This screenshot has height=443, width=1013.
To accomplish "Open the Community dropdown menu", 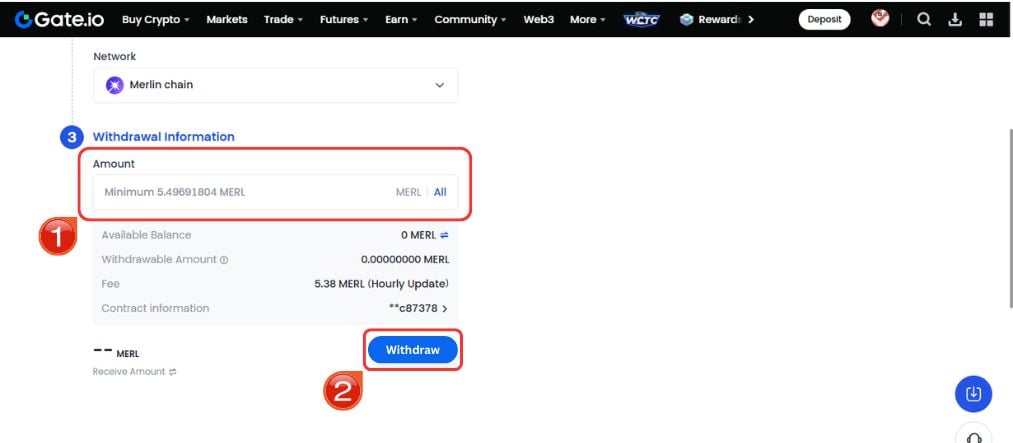I will click(x=470, y=19).
